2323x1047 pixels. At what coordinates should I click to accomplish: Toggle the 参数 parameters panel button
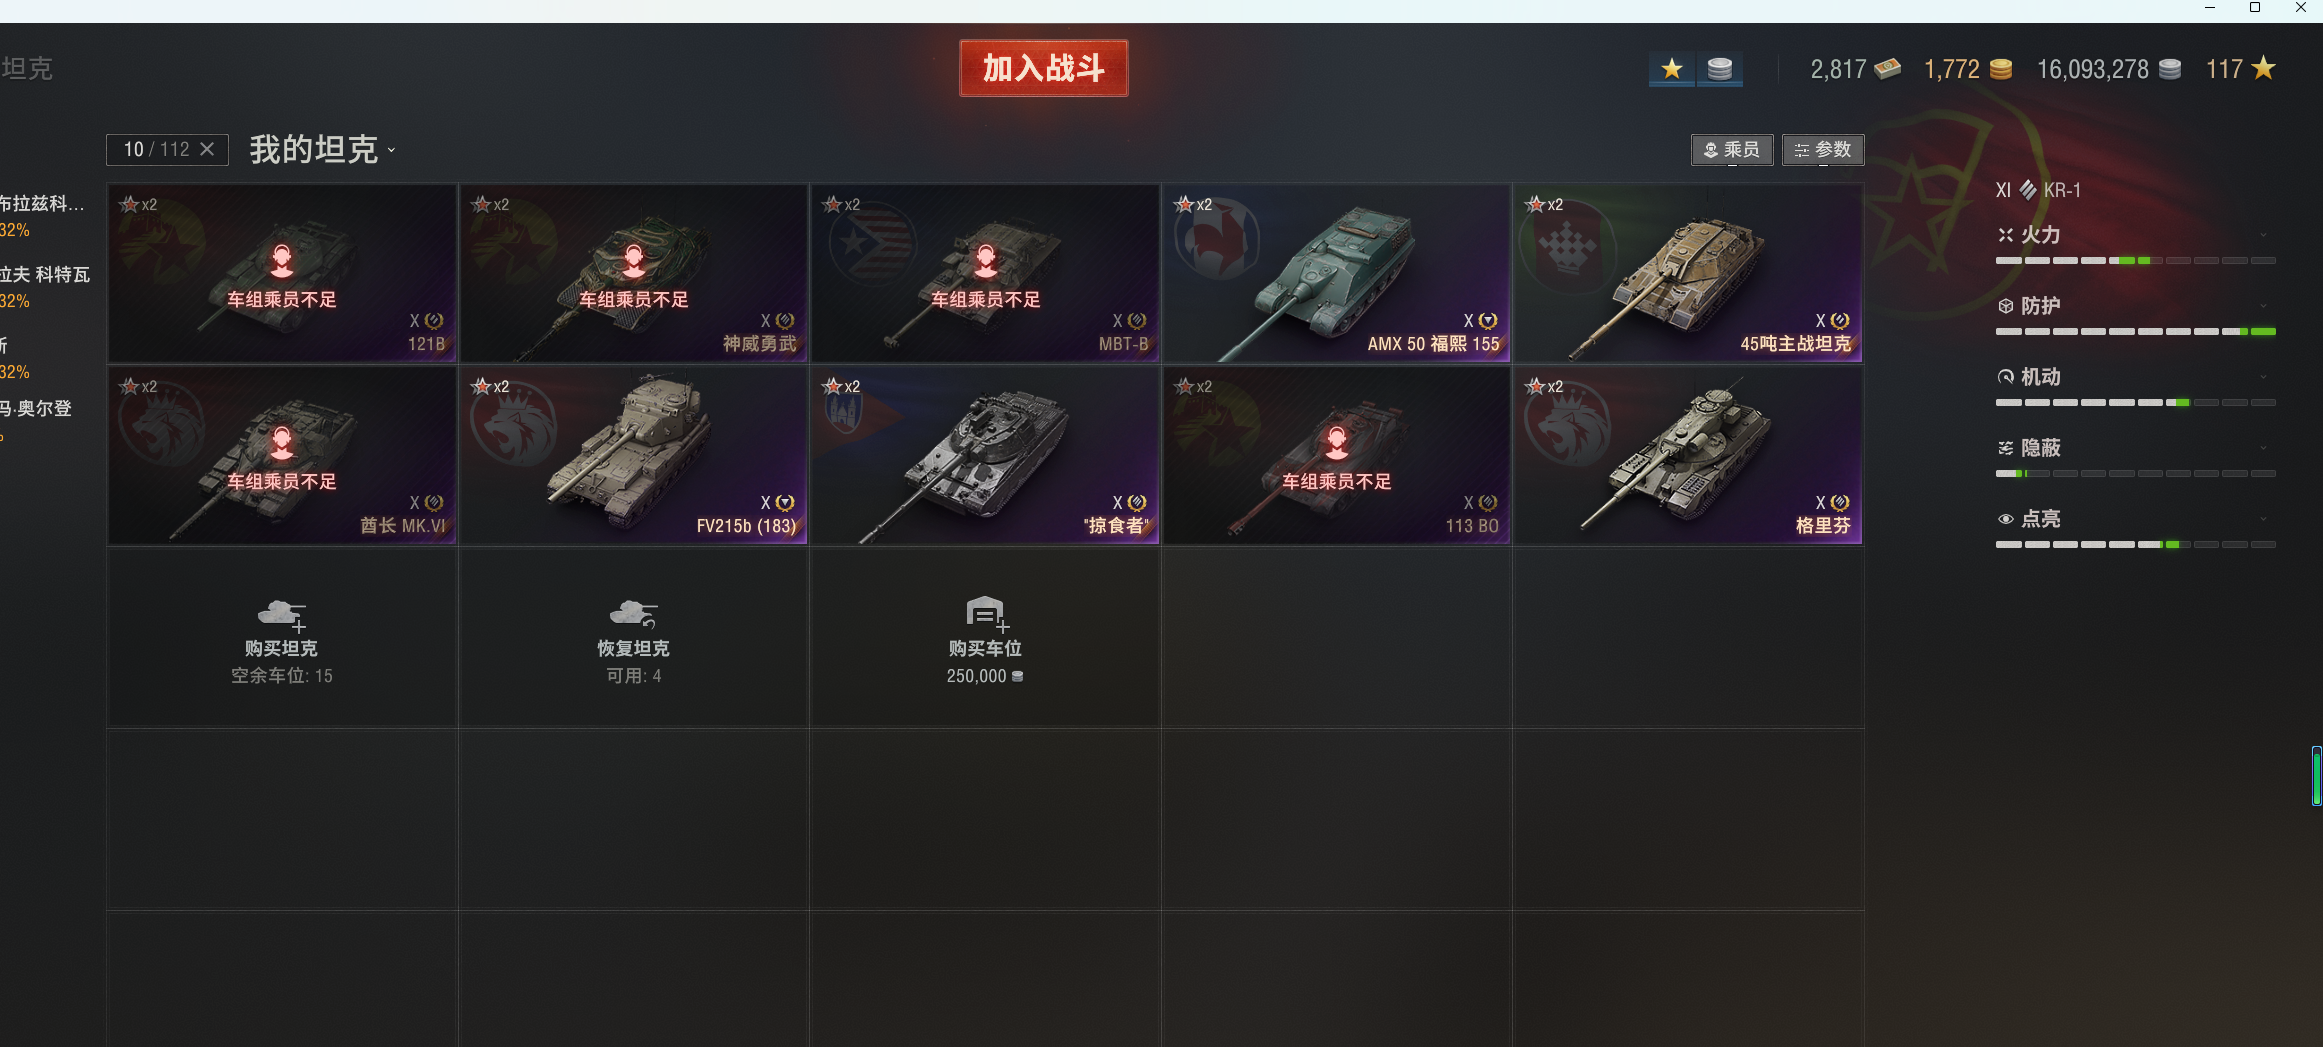(1823, 150)
